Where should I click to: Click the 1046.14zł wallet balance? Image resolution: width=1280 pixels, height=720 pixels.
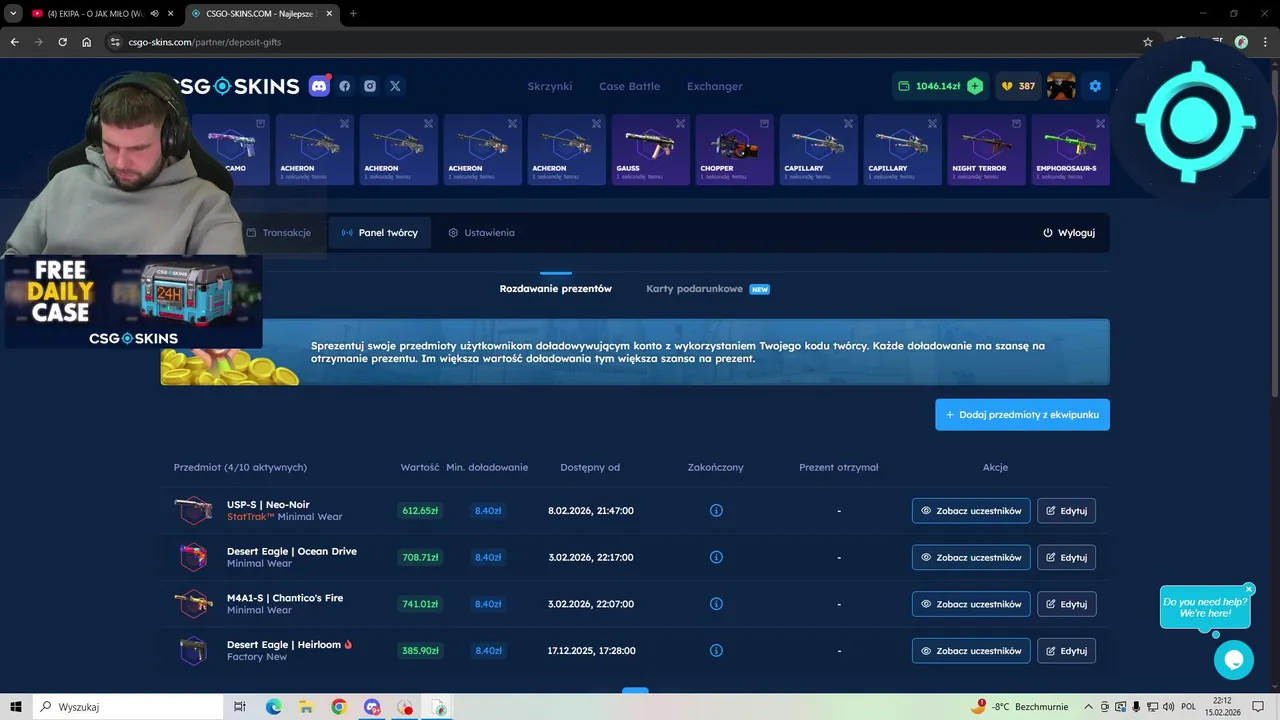click(x=929, y=86)
